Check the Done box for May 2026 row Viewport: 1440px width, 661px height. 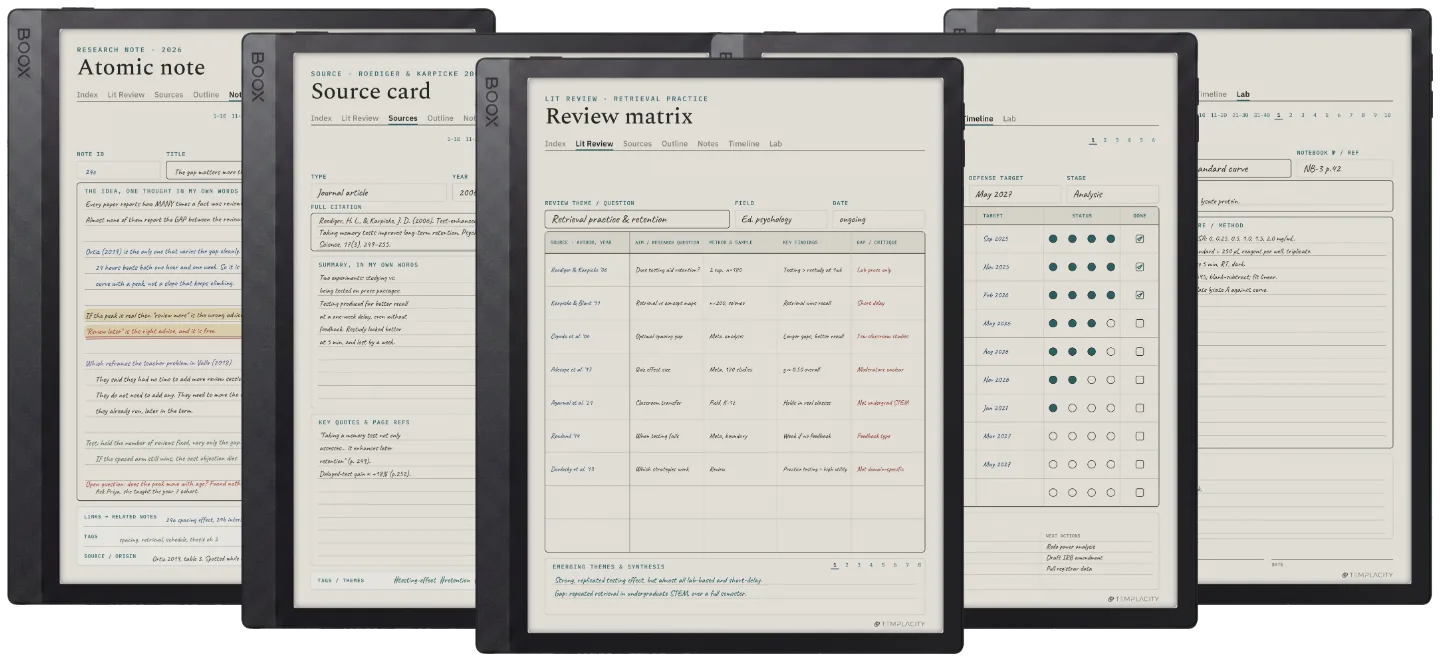tap(1140, 323)
